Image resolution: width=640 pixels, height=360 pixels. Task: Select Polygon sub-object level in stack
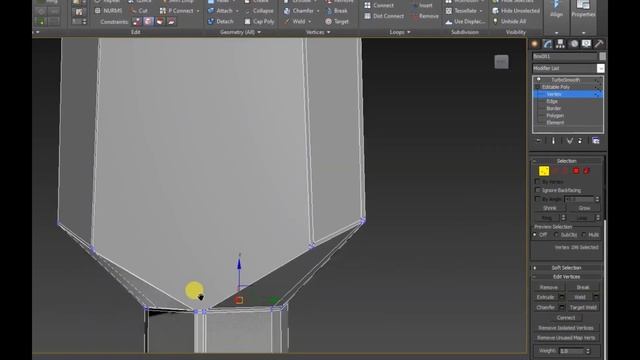(555, 116)
